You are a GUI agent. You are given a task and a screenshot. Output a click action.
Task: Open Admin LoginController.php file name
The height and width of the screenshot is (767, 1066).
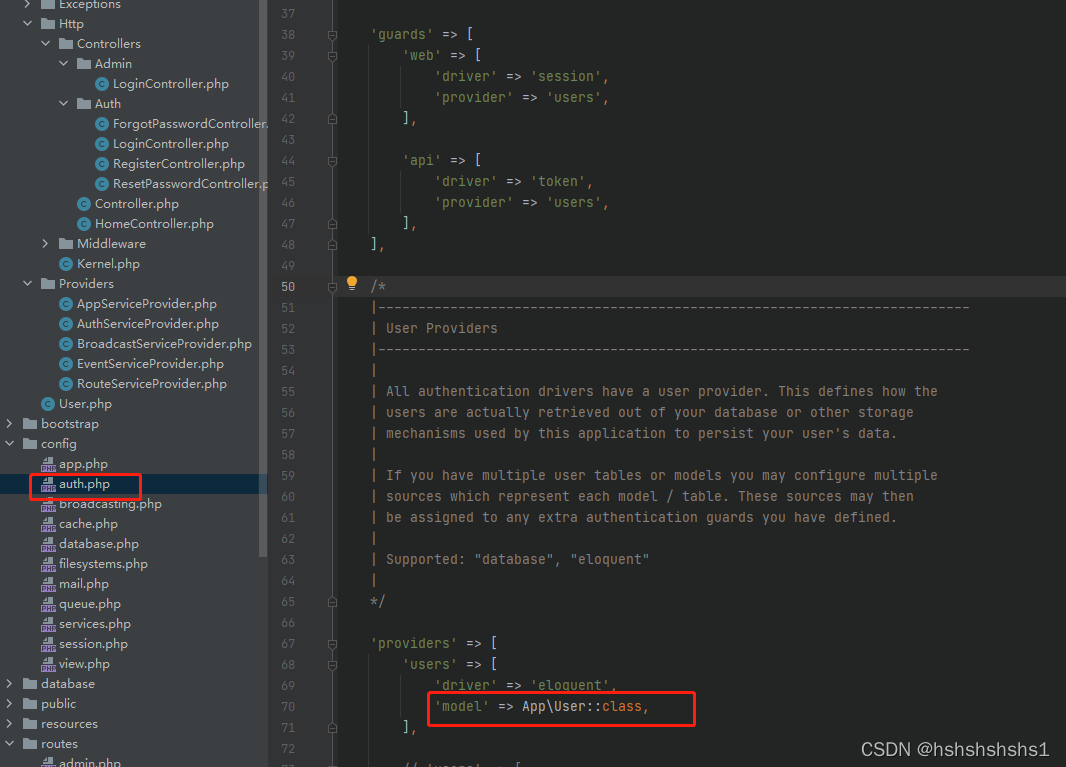[x=171, y=84]
